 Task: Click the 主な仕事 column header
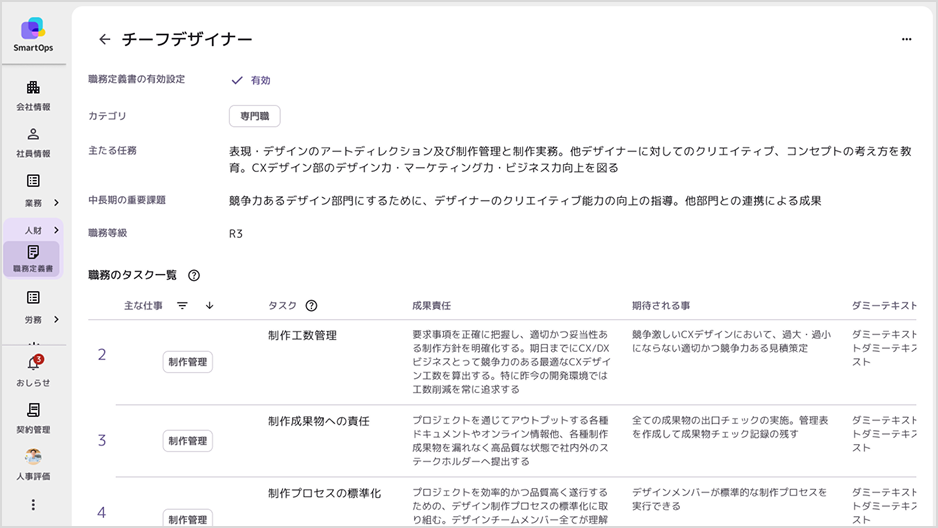point(143,306)
